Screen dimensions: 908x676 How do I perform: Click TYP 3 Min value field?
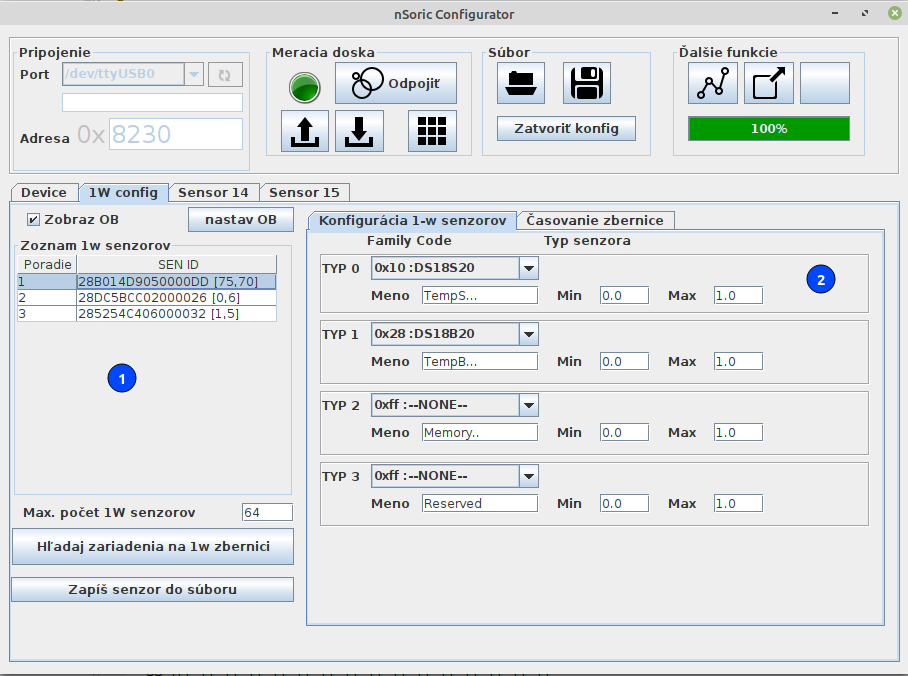[x=624, y=503]
